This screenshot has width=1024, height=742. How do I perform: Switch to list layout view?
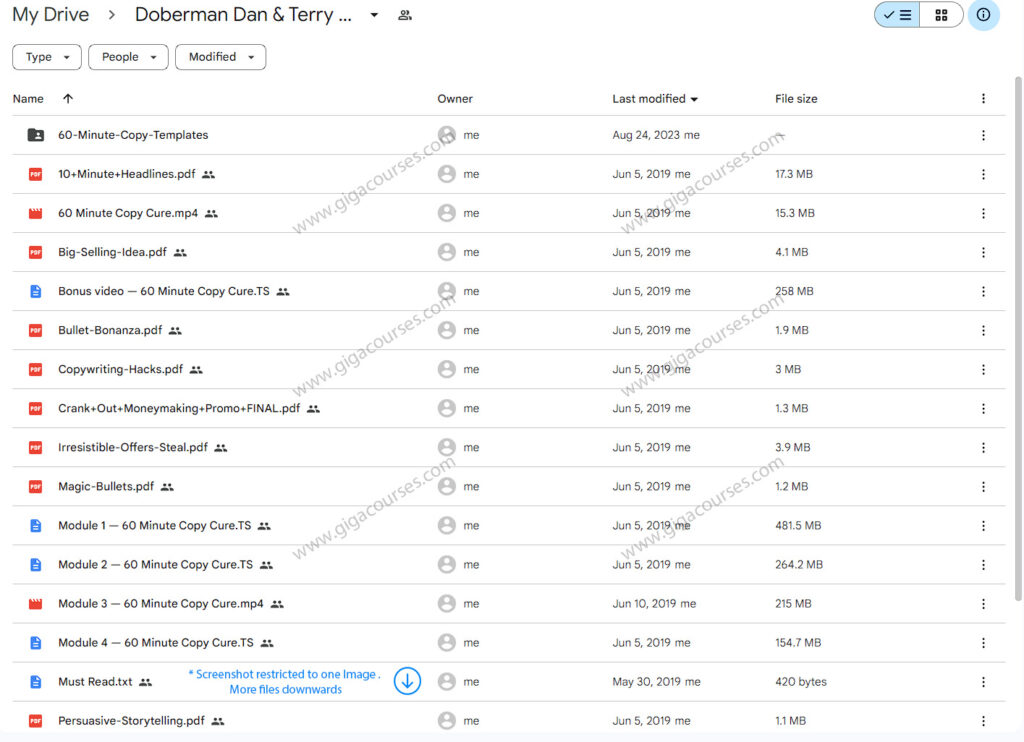(897, 15)
